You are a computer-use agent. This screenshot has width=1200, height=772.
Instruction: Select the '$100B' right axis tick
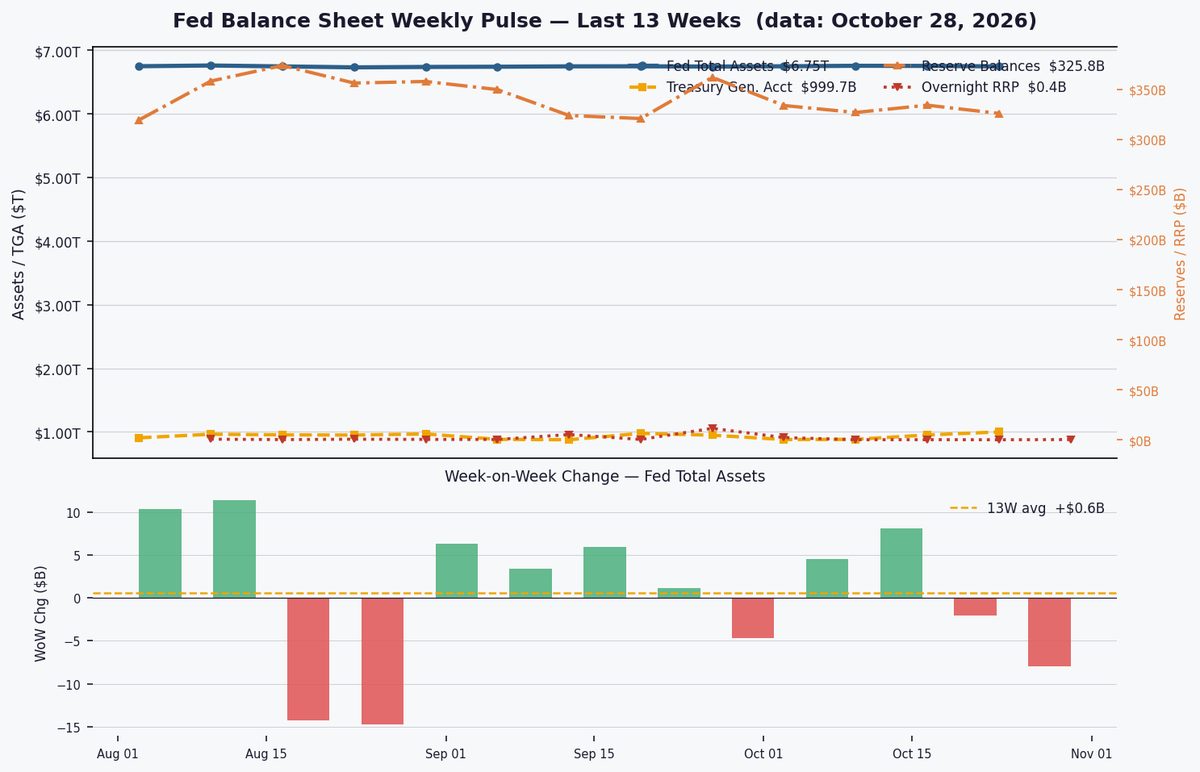(x=1146, y=341)
